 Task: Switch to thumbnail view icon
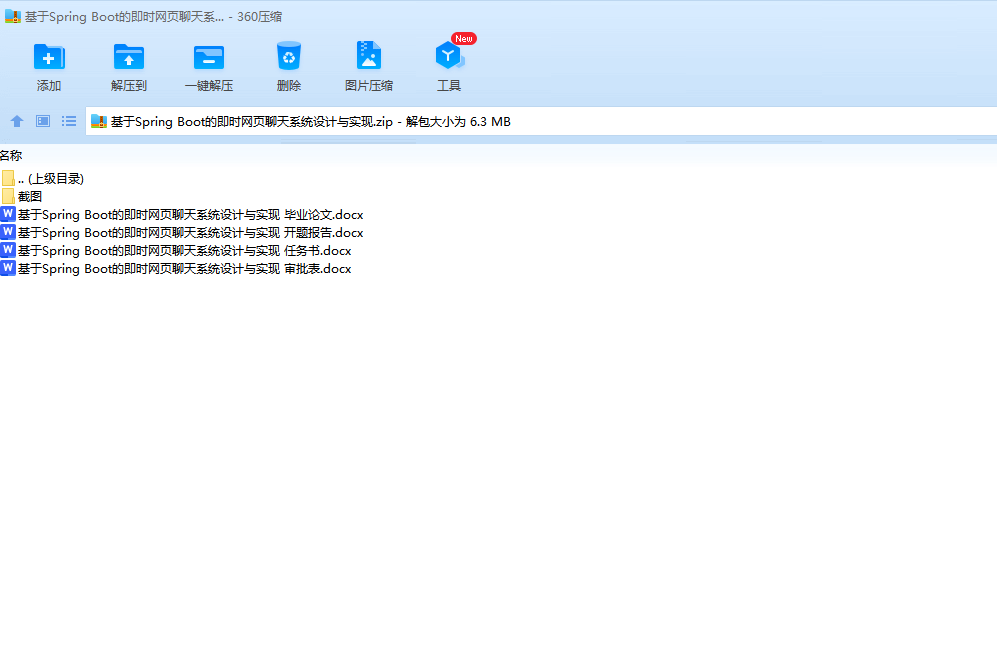point(43,121)
